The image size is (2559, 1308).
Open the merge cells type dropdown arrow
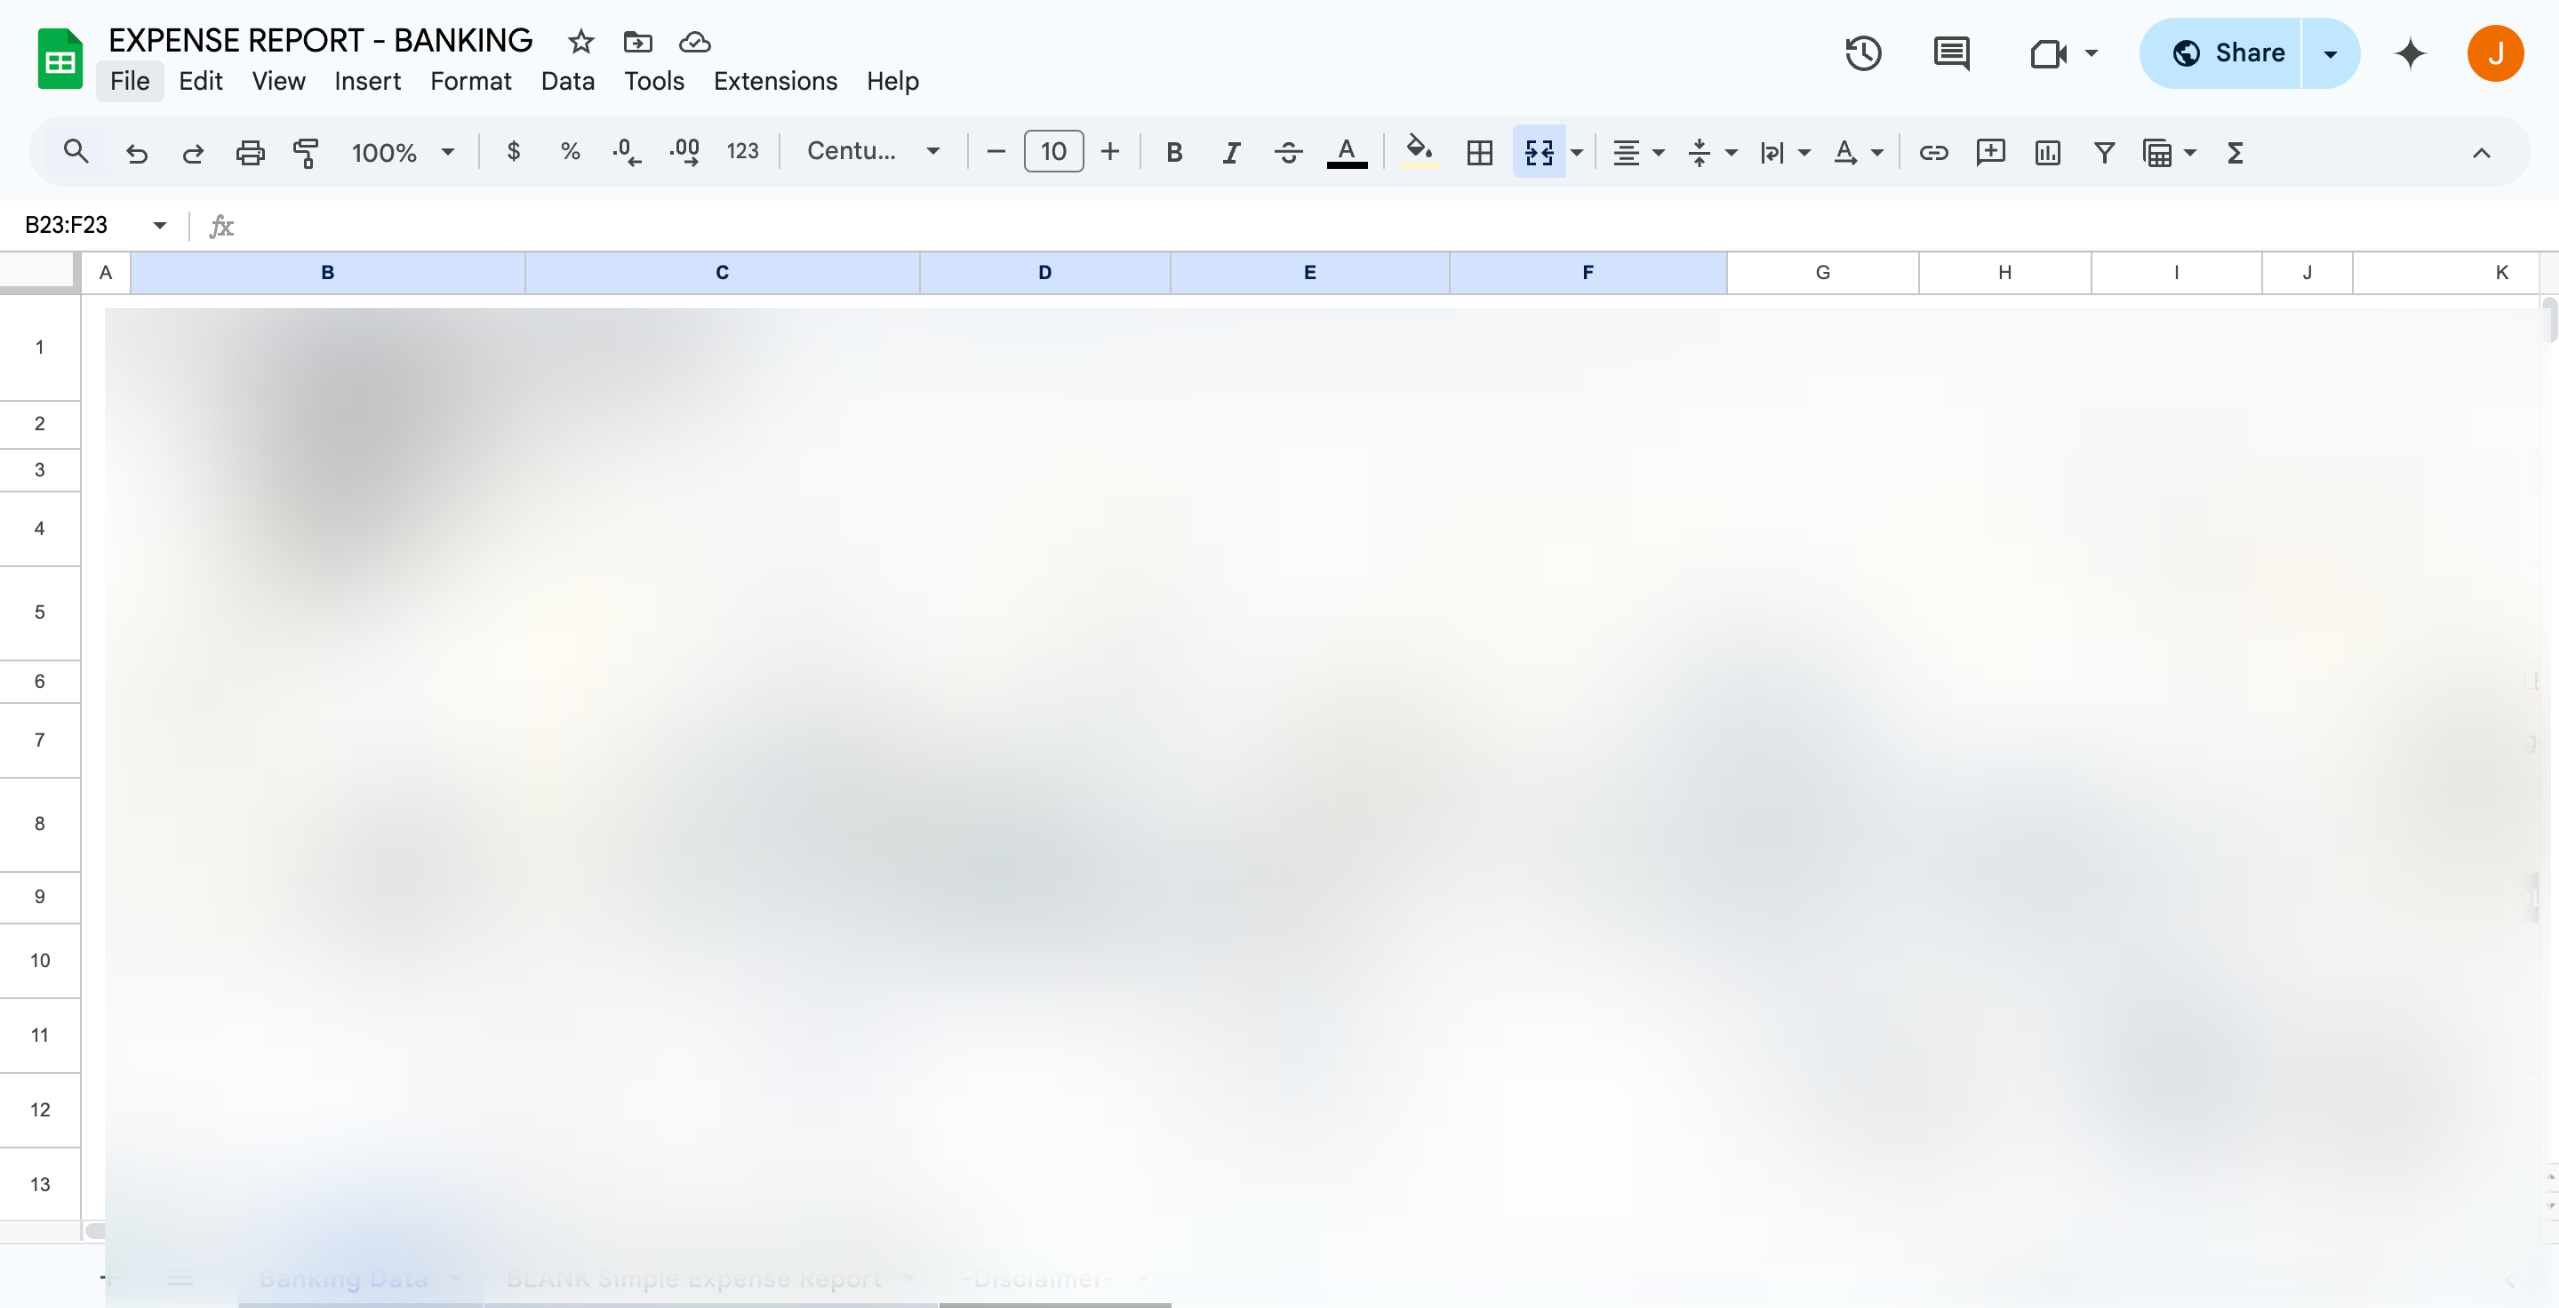[1577, 152]
